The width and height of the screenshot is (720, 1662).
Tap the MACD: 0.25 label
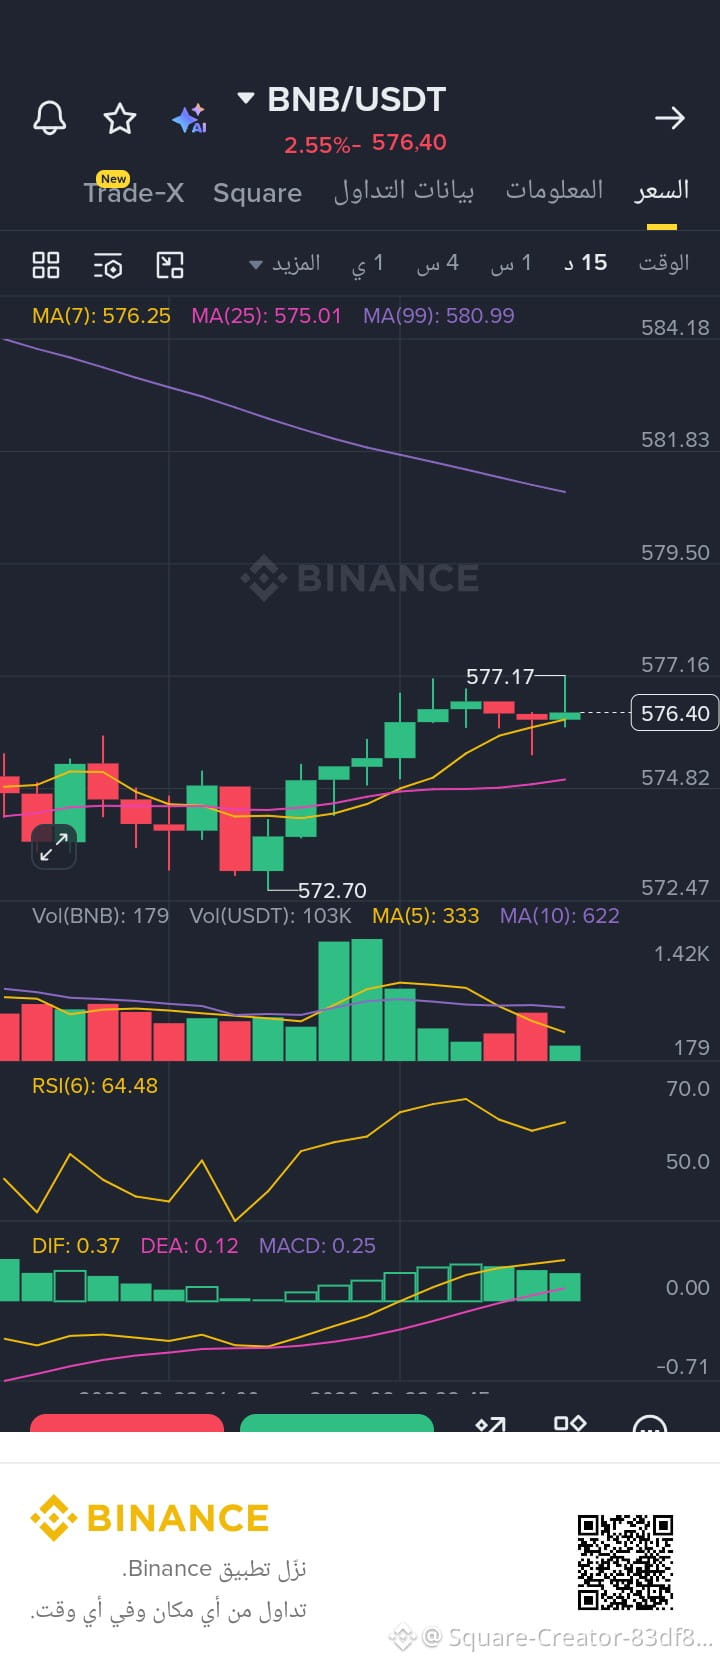point(317,1245)
